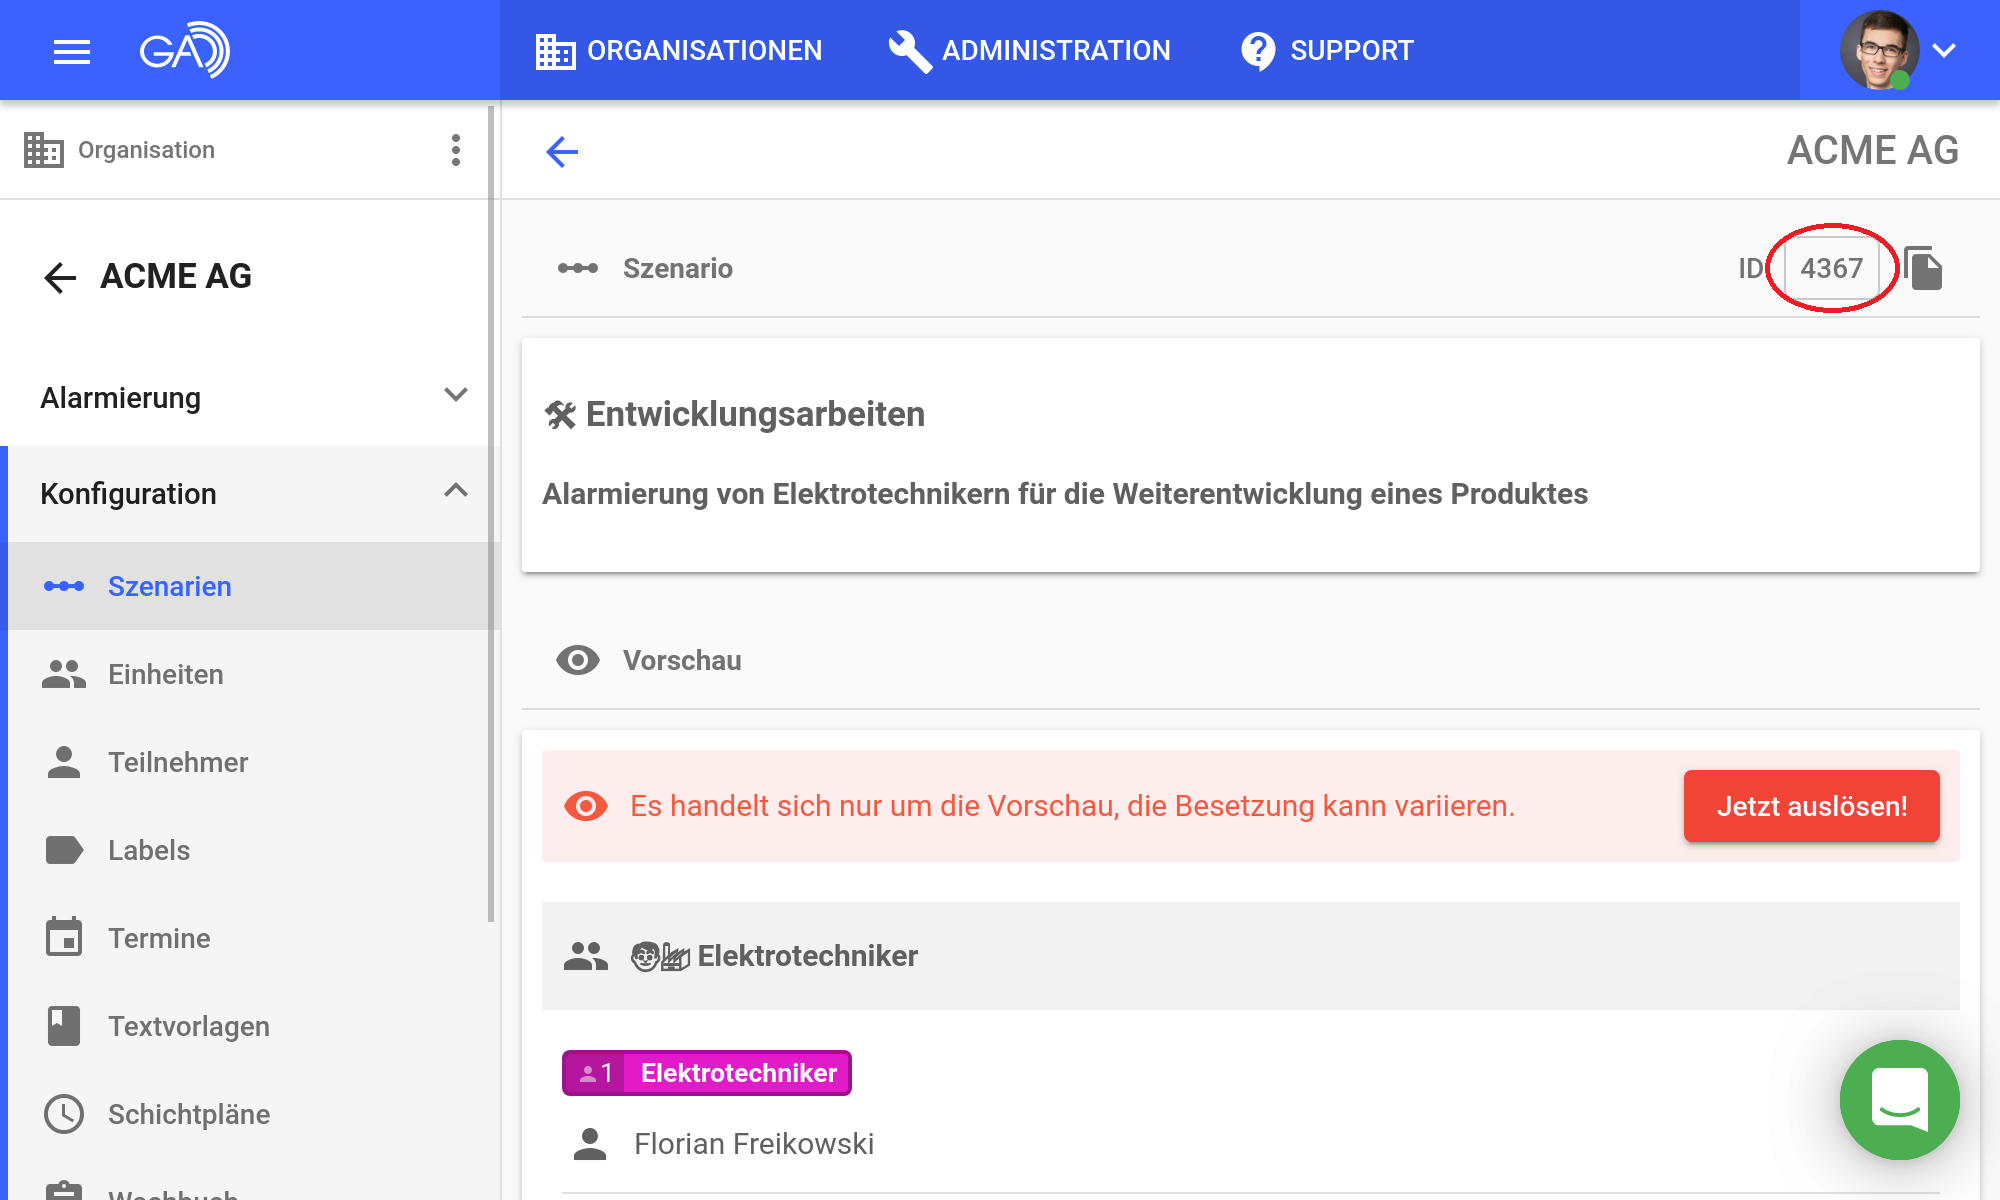Open the Einheiten sidebar entry
The image size is (2000, 1200).
[166, 674]
